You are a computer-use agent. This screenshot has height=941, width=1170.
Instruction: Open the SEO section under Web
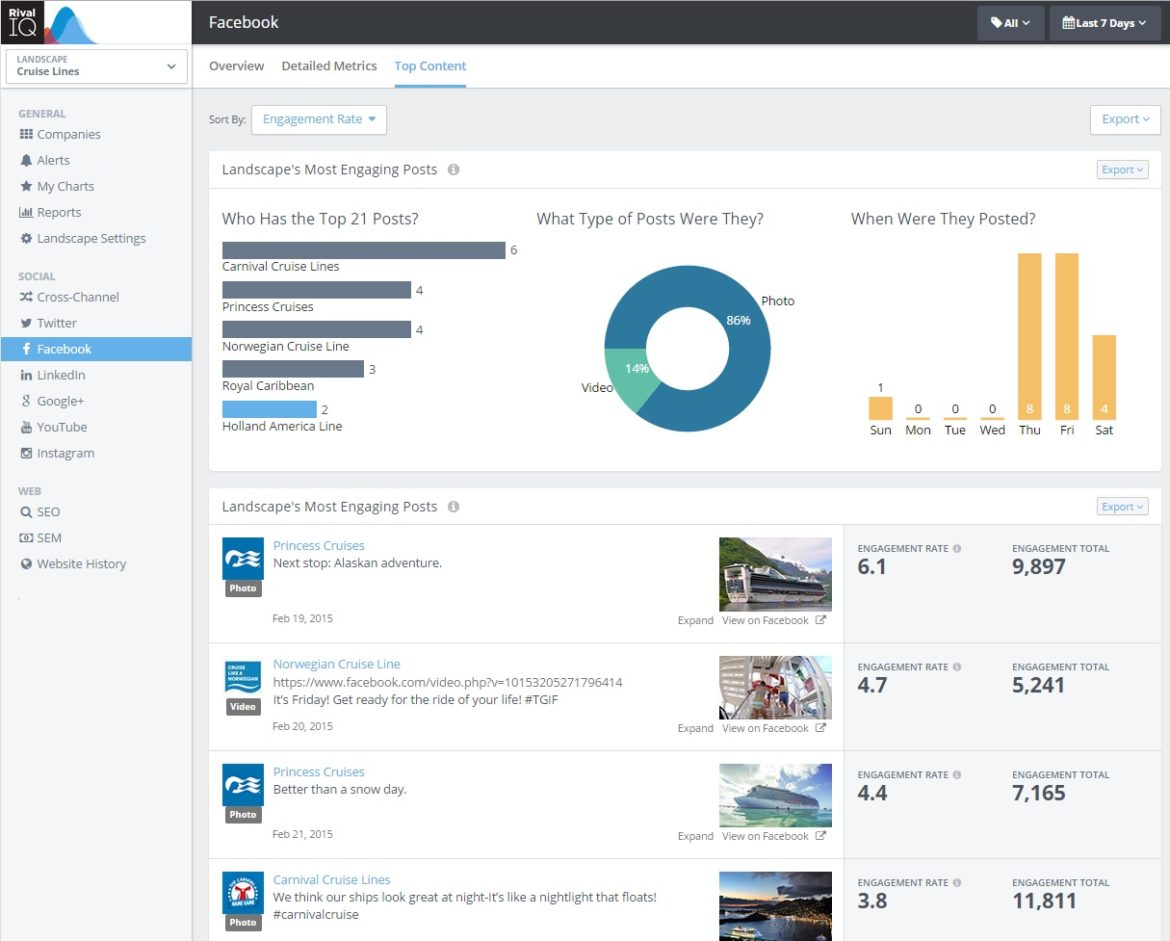(x=48, y=511)
